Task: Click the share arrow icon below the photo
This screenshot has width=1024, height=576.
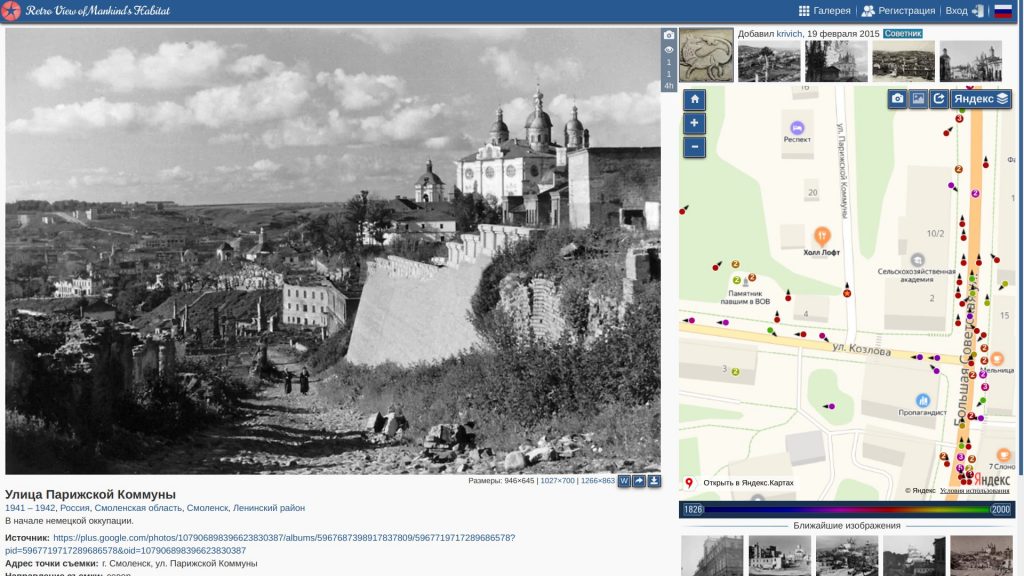Action: 639,481
